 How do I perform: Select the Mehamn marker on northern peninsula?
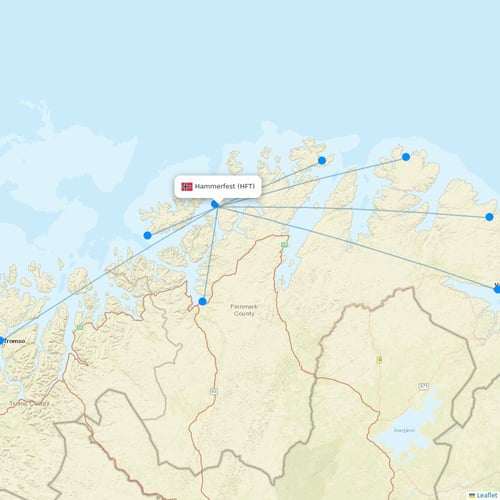pyautogui.click(x=406, y=157)
